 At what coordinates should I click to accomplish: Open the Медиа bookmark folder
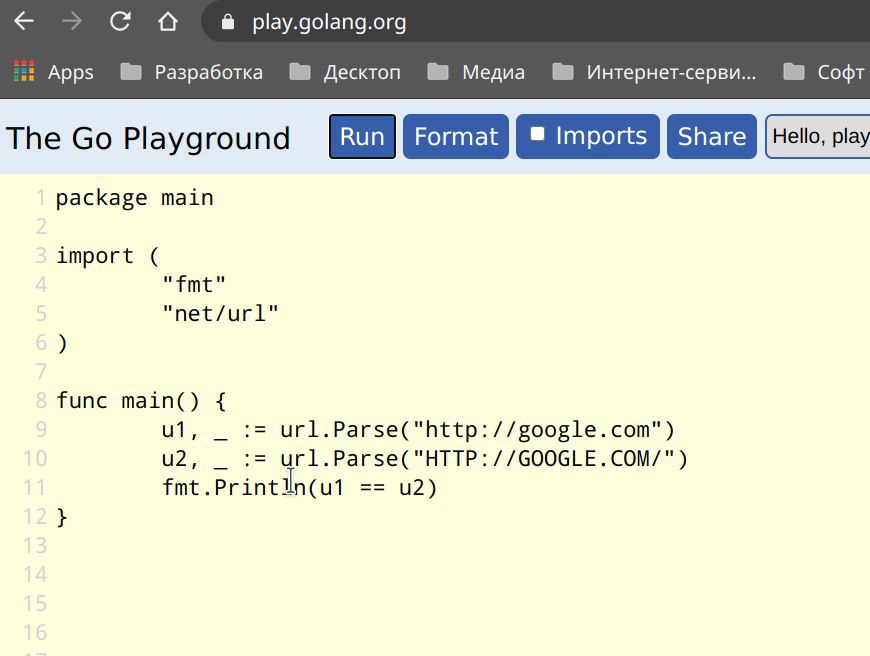[x=476, y=72]
